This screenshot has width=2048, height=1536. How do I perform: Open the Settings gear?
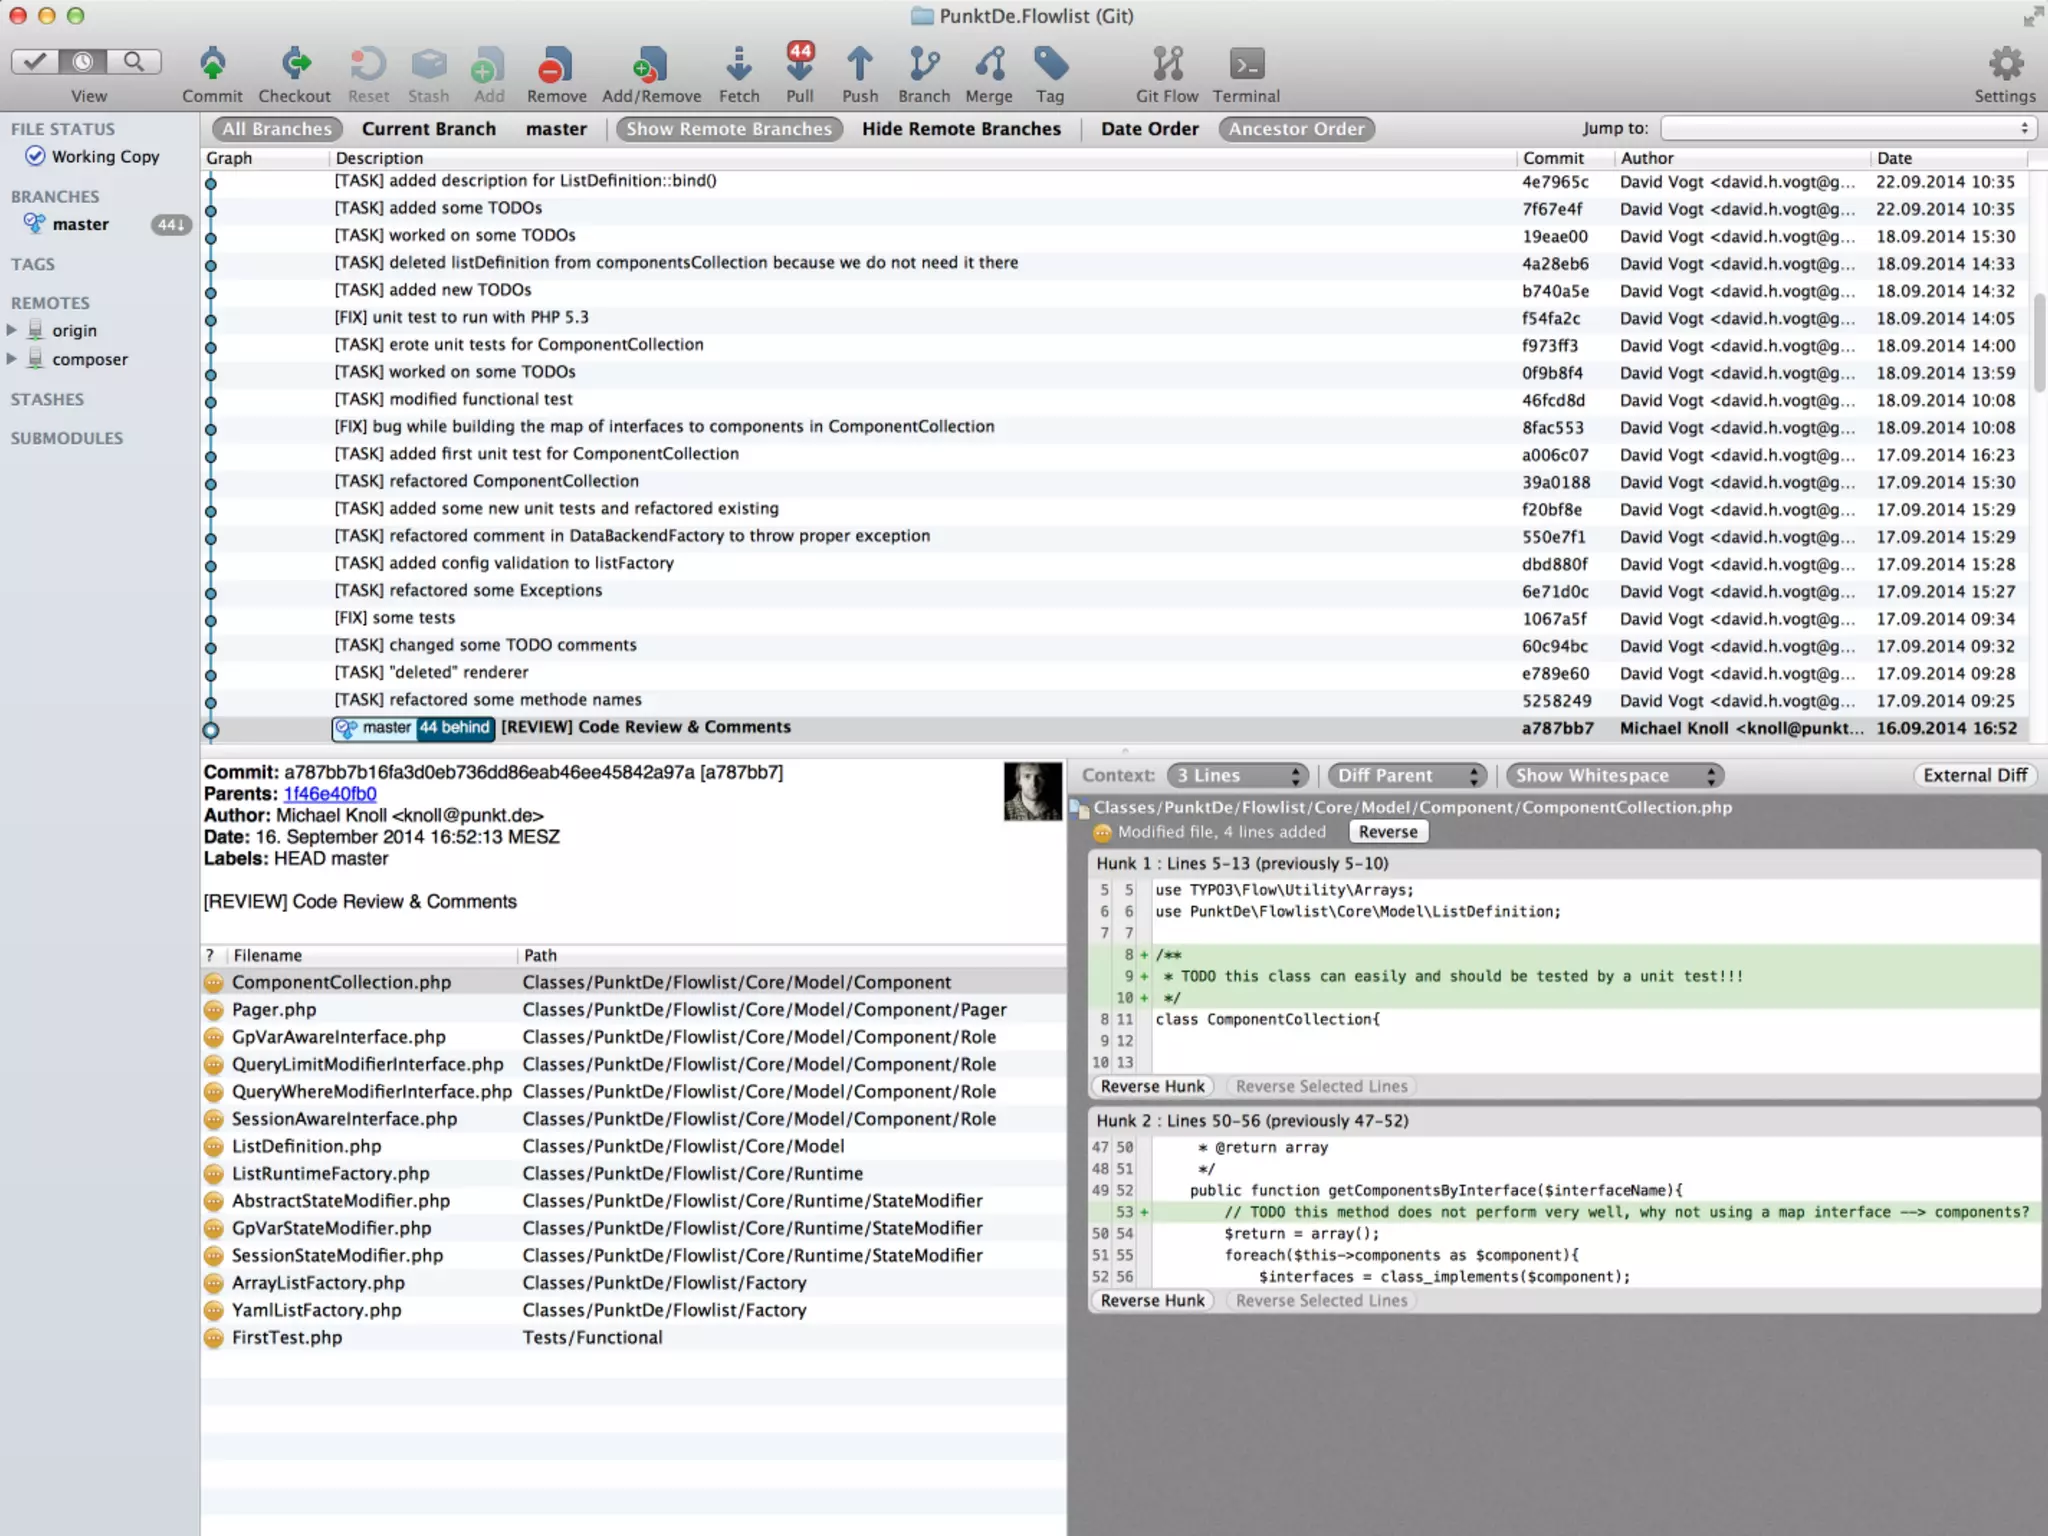2004,66
